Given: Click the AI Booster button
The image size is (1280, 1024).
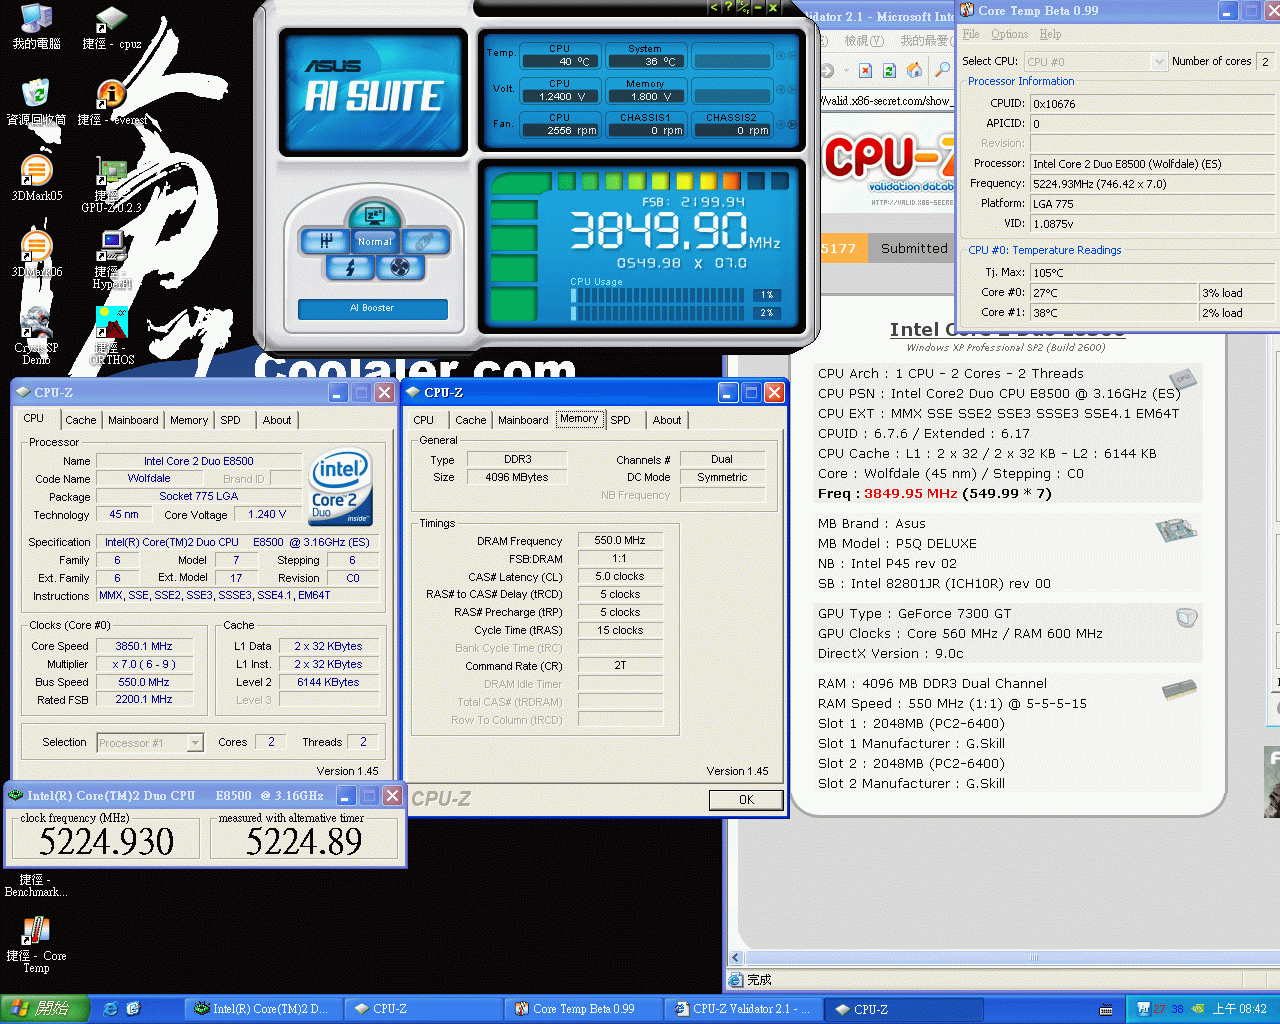Looking at the screenshot, I should tap(372, 308).
